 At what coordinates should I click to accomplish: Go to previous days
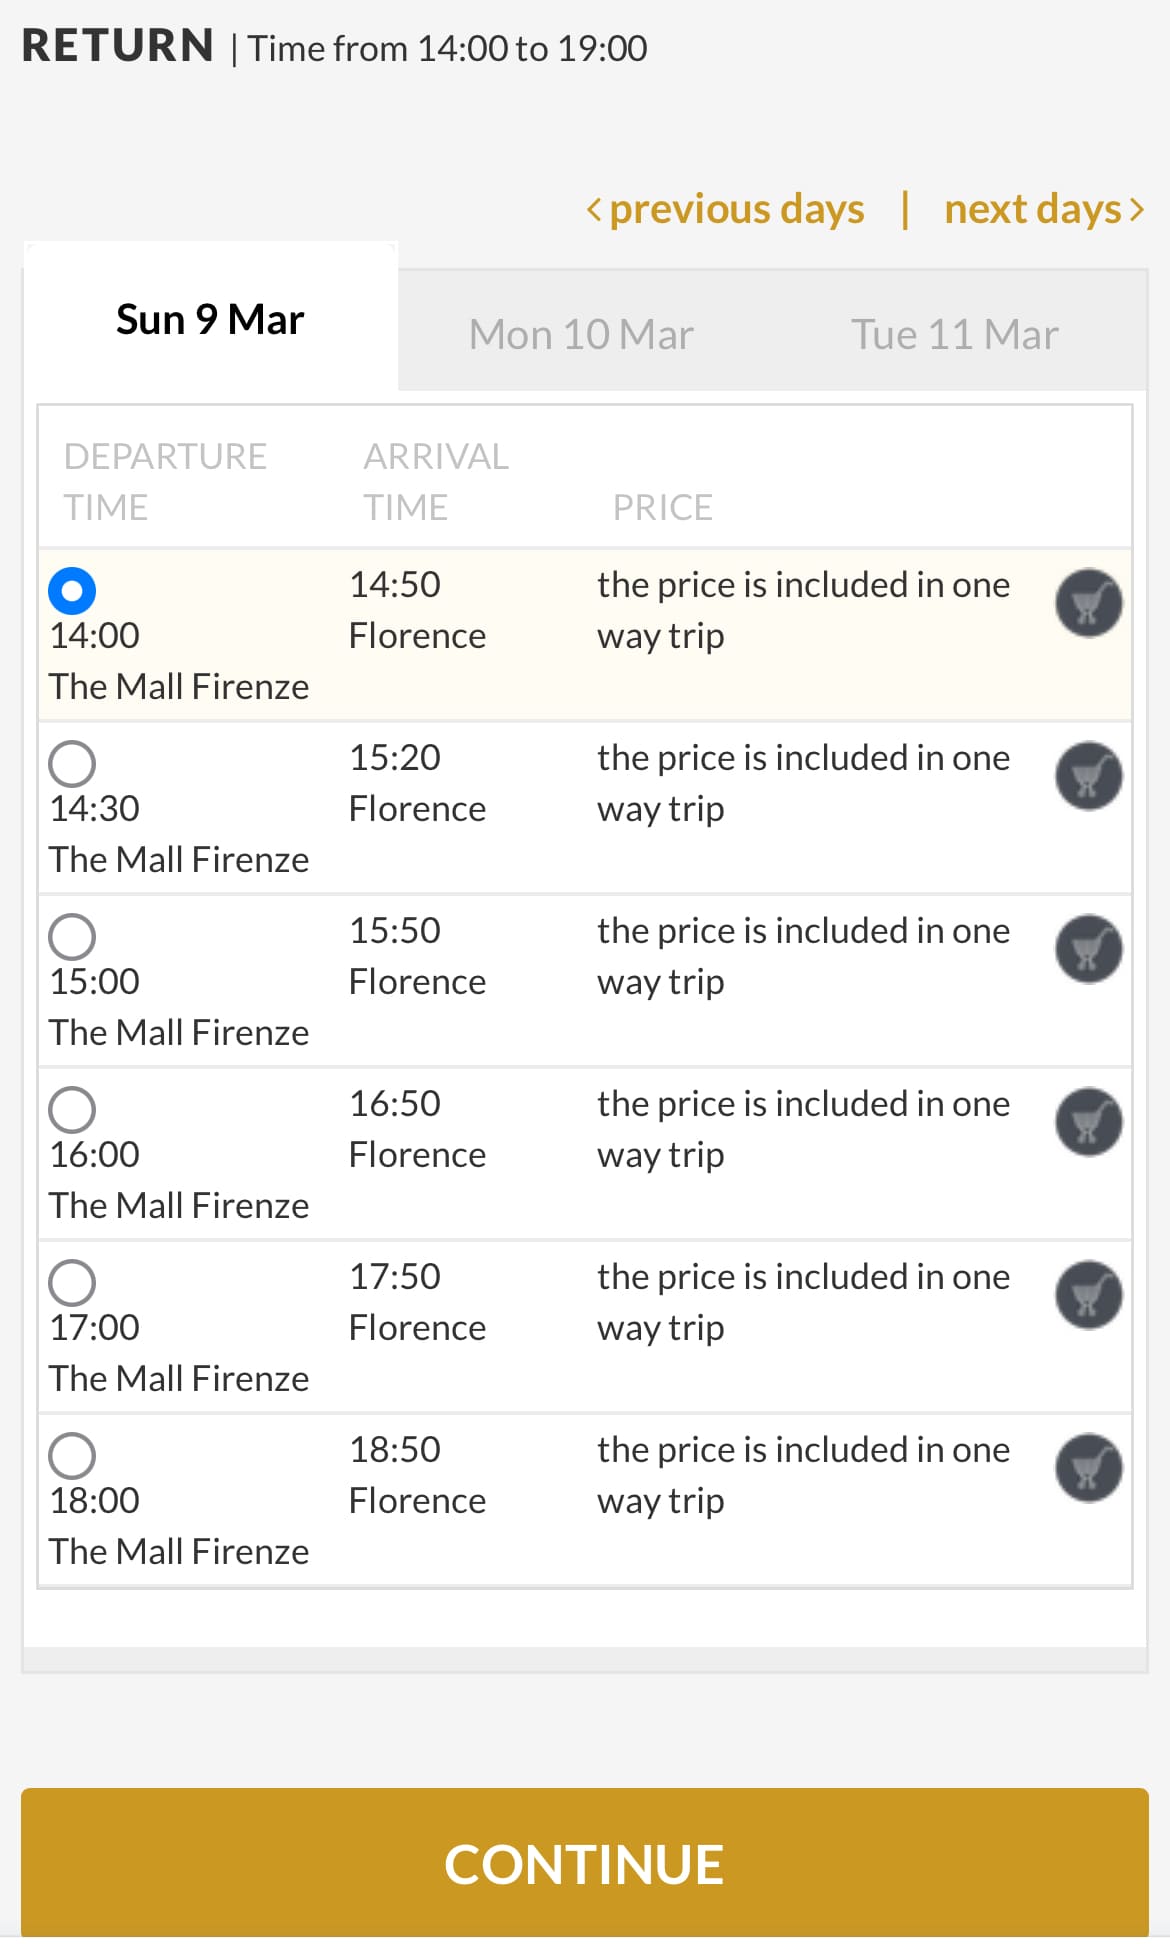[726, 209]
